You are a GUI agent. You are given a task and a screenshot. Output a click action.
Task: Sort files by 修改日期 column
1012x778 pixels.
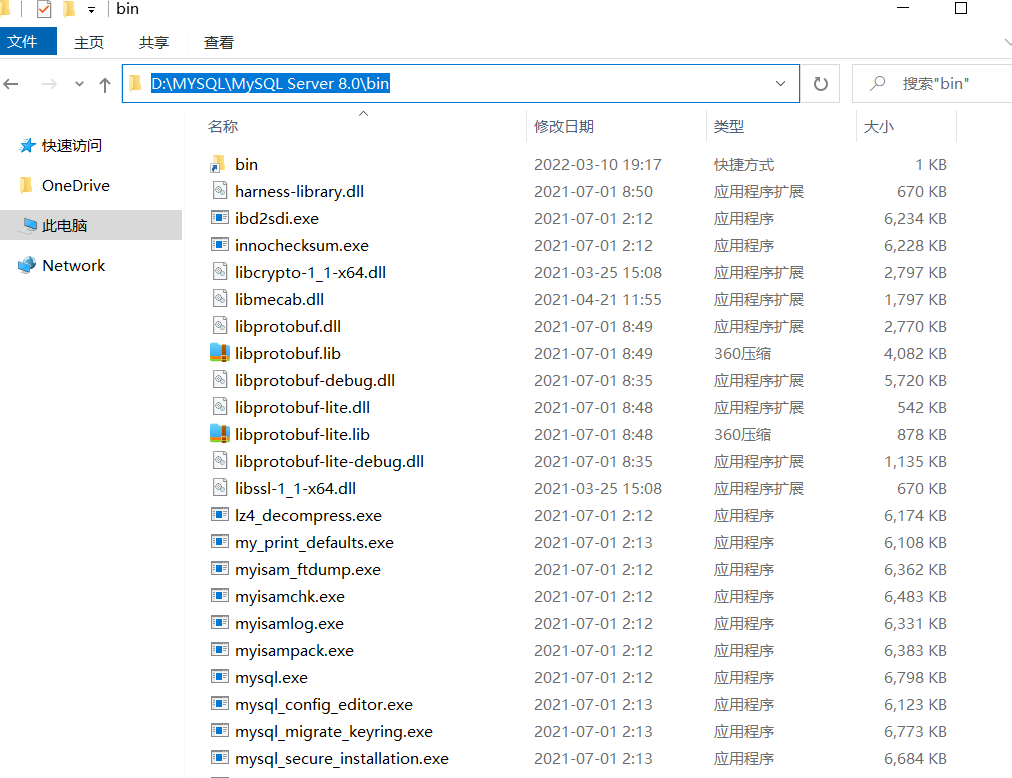click(x=564, y=127)
